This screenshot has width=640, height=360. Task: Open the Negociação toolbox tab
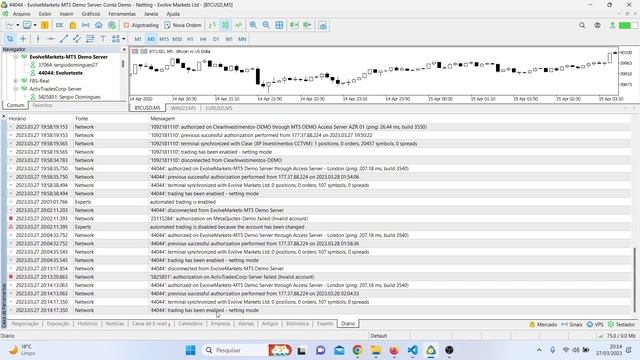tap(25, 324)
